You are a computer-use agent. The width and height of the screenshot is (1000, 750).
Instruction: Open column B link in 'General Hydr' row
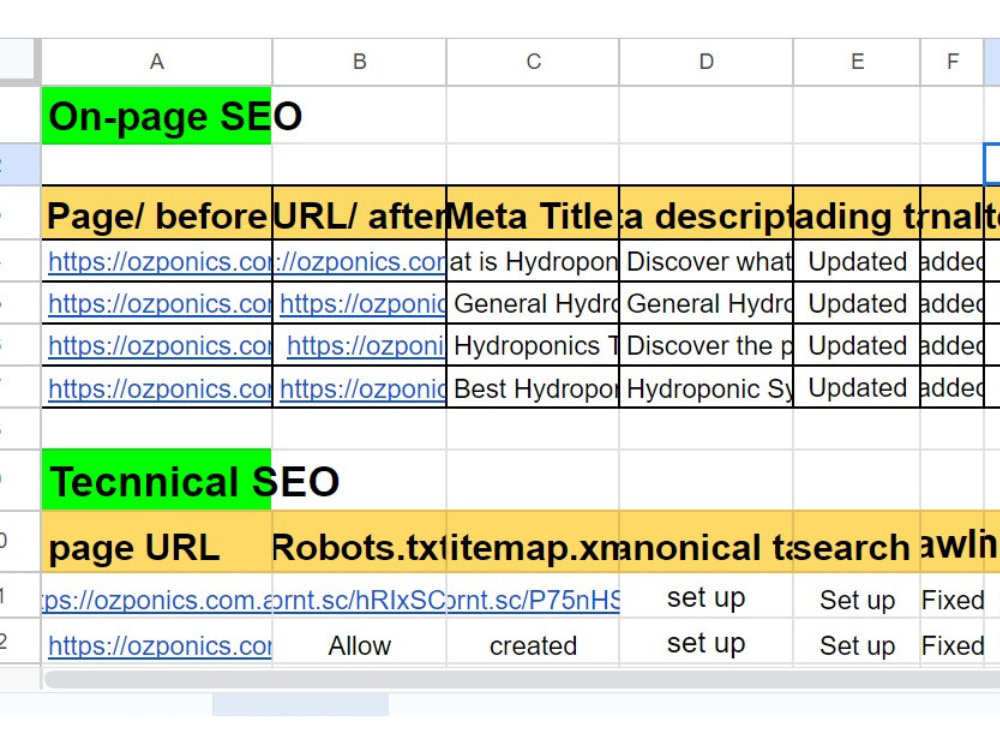(362, 304)
